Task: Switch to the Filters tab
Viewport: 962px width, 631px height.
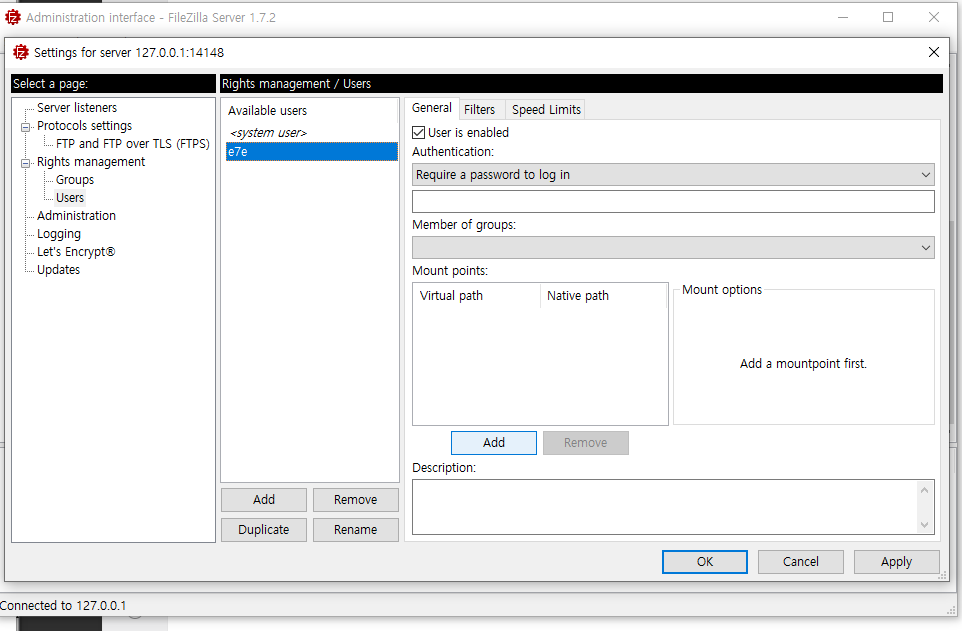Action: coord(479,109)
